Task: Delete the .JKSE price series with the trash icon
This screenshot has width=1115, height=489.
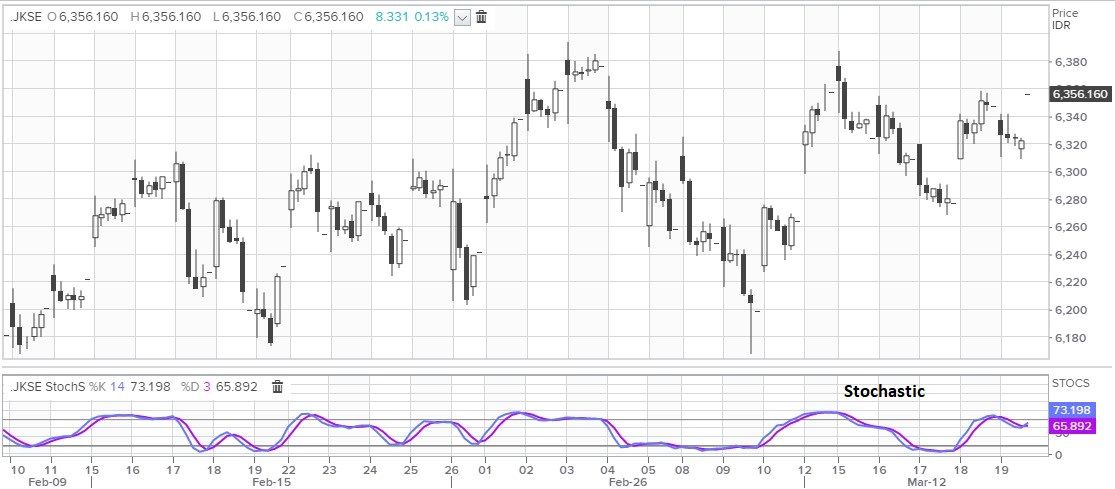Action: click(x=481, y=17)
